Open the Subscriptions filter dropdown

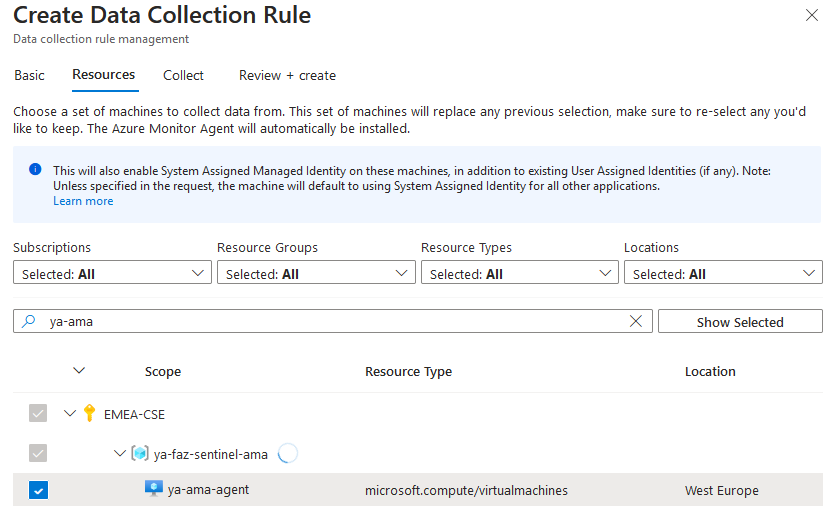click(112, 273)
